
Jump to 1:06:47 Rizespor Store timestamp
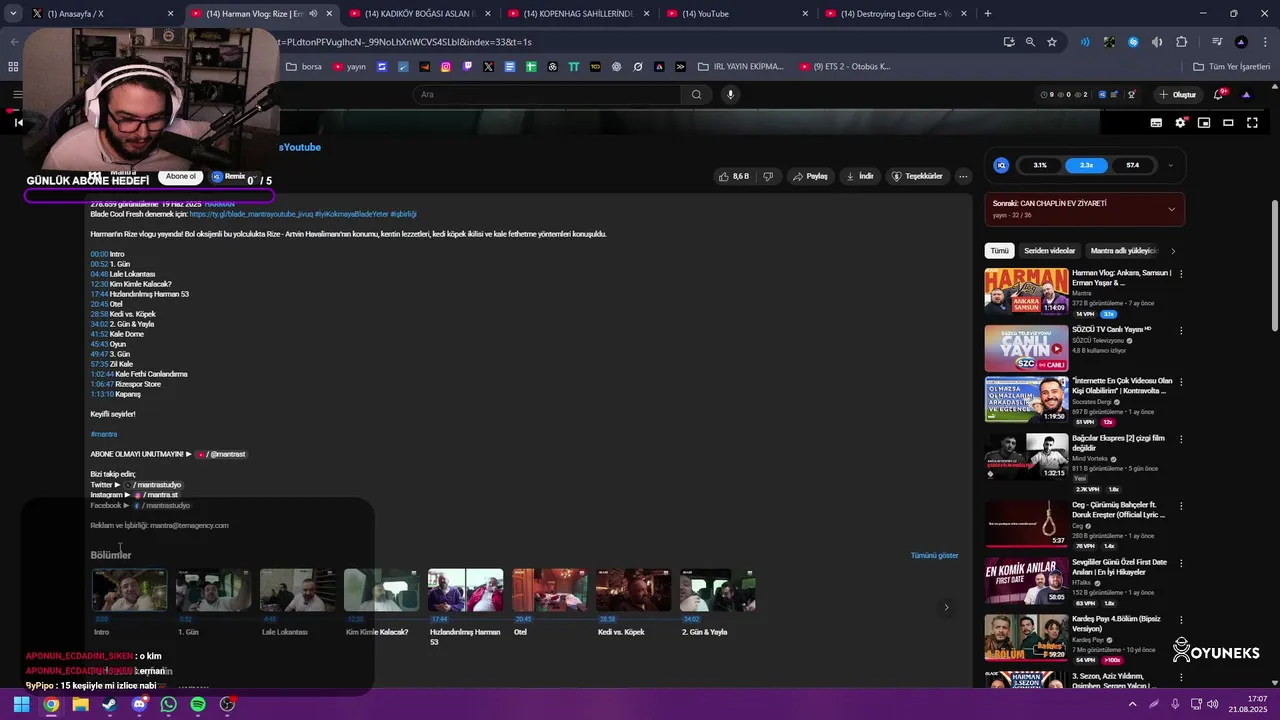(x=102, y=384)
